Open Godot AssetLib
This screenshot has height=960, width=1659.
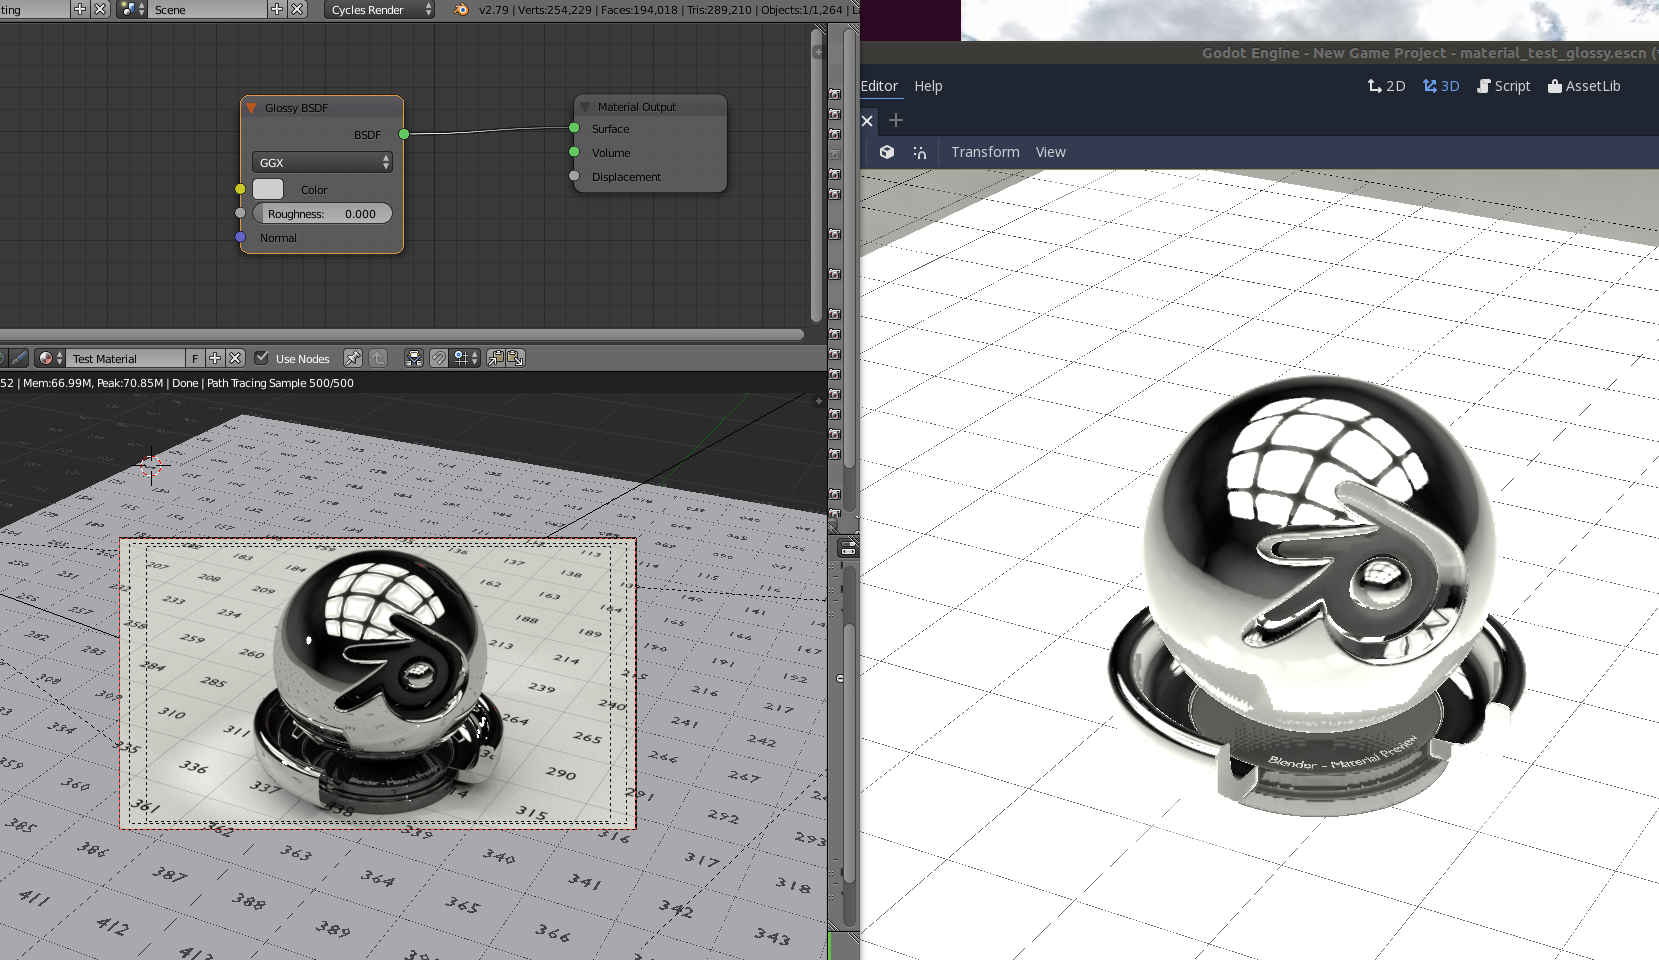click(x=1584, y=86)
